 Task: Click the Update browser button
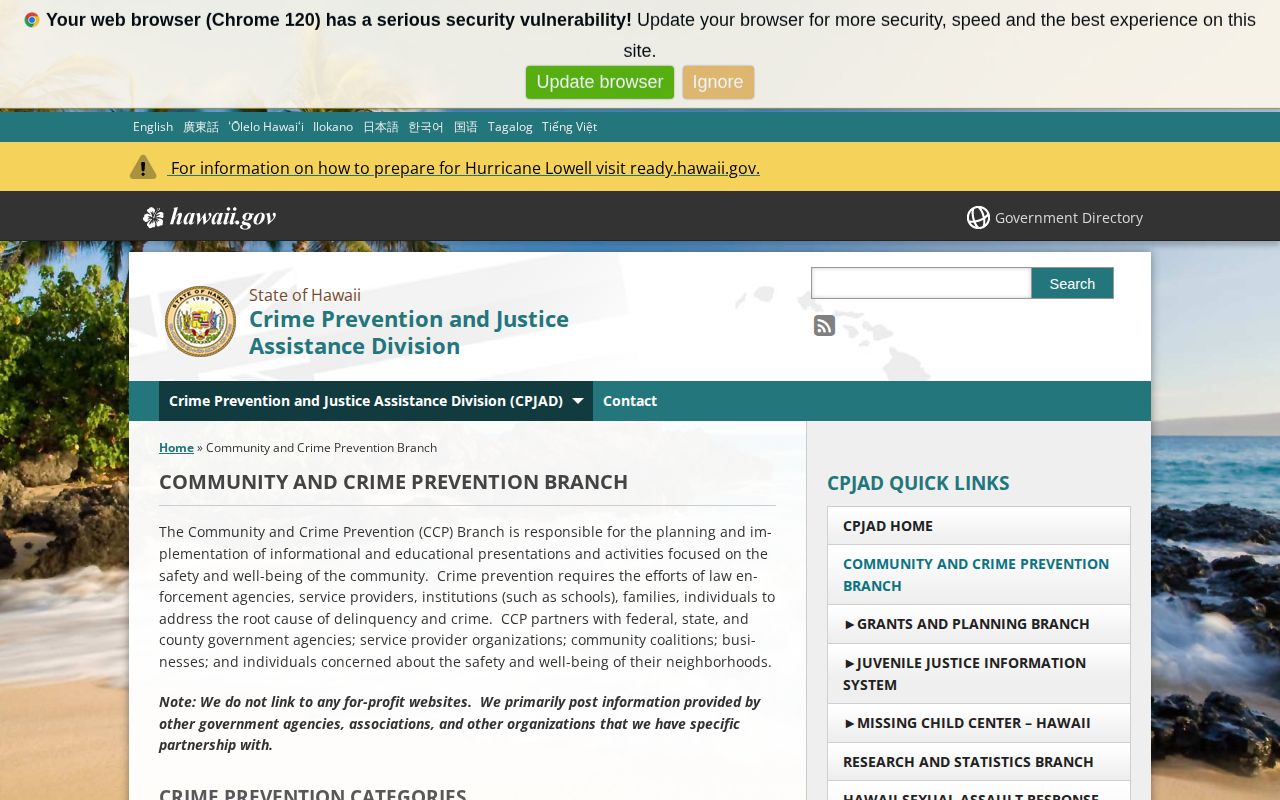click(x=600, y=82)
